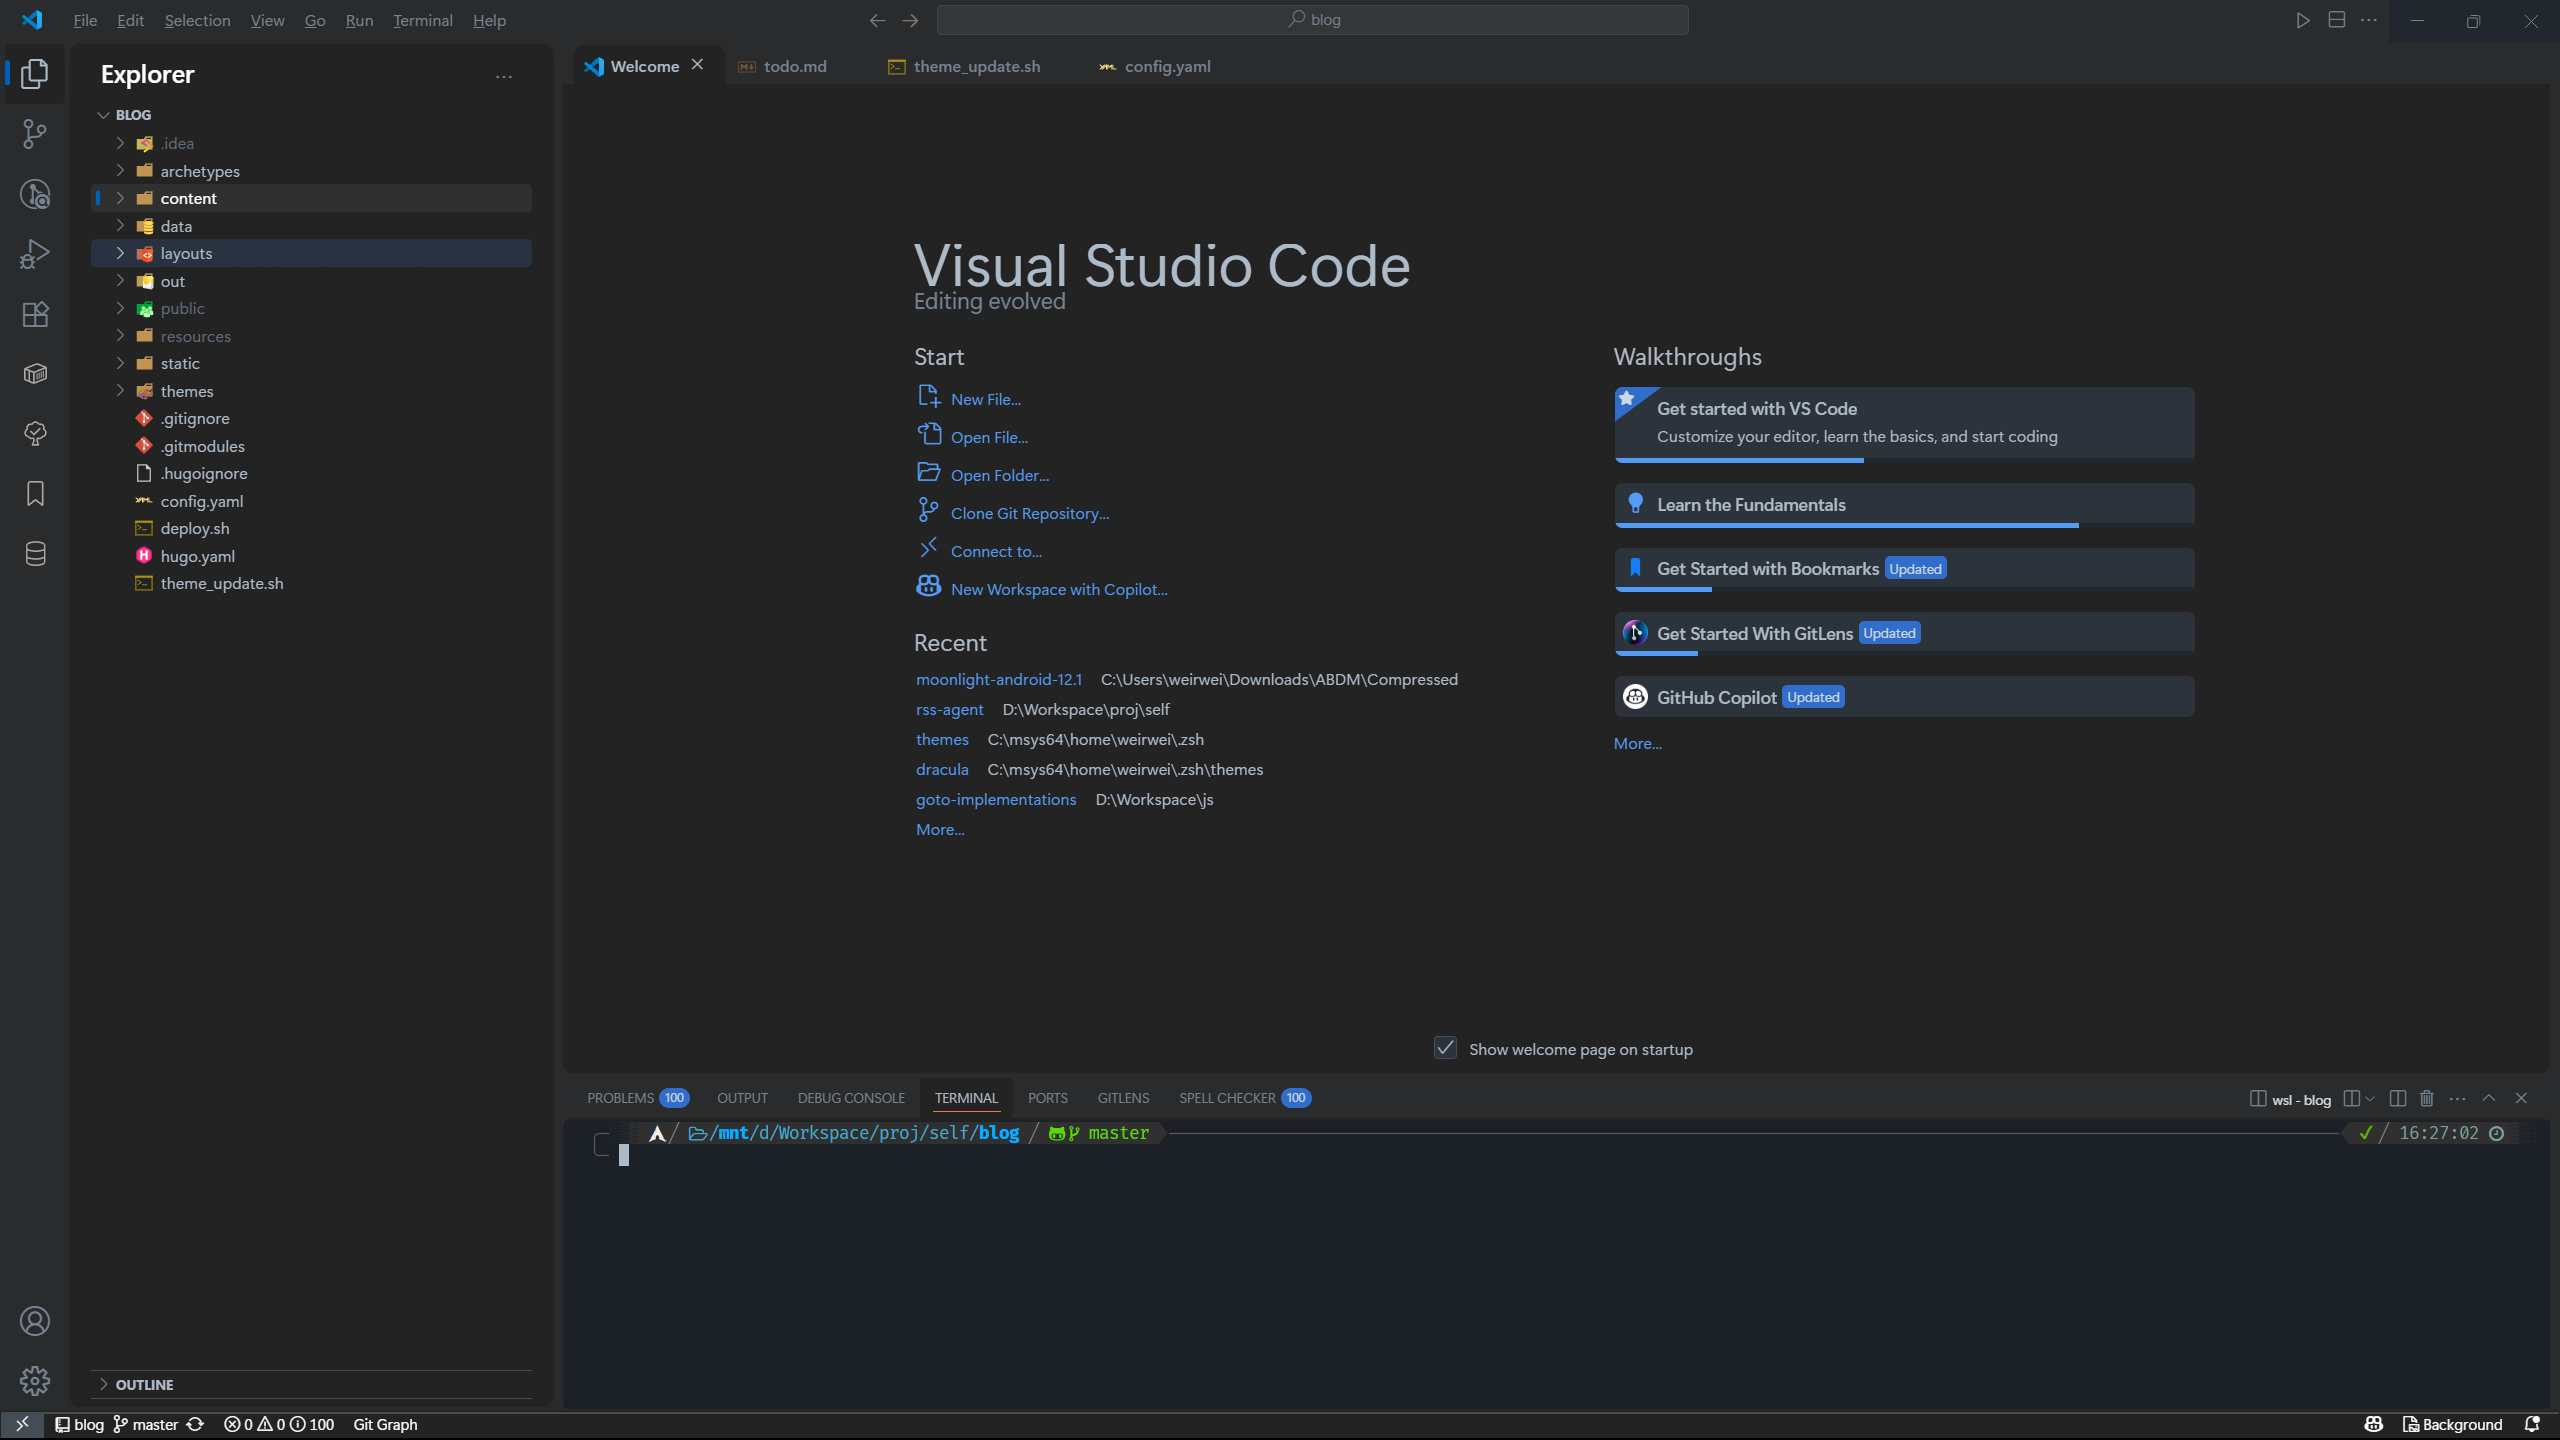Click the Clone Git Repository link
The height and width of the screenshot is (1440, 2560).
point(1029,513)
